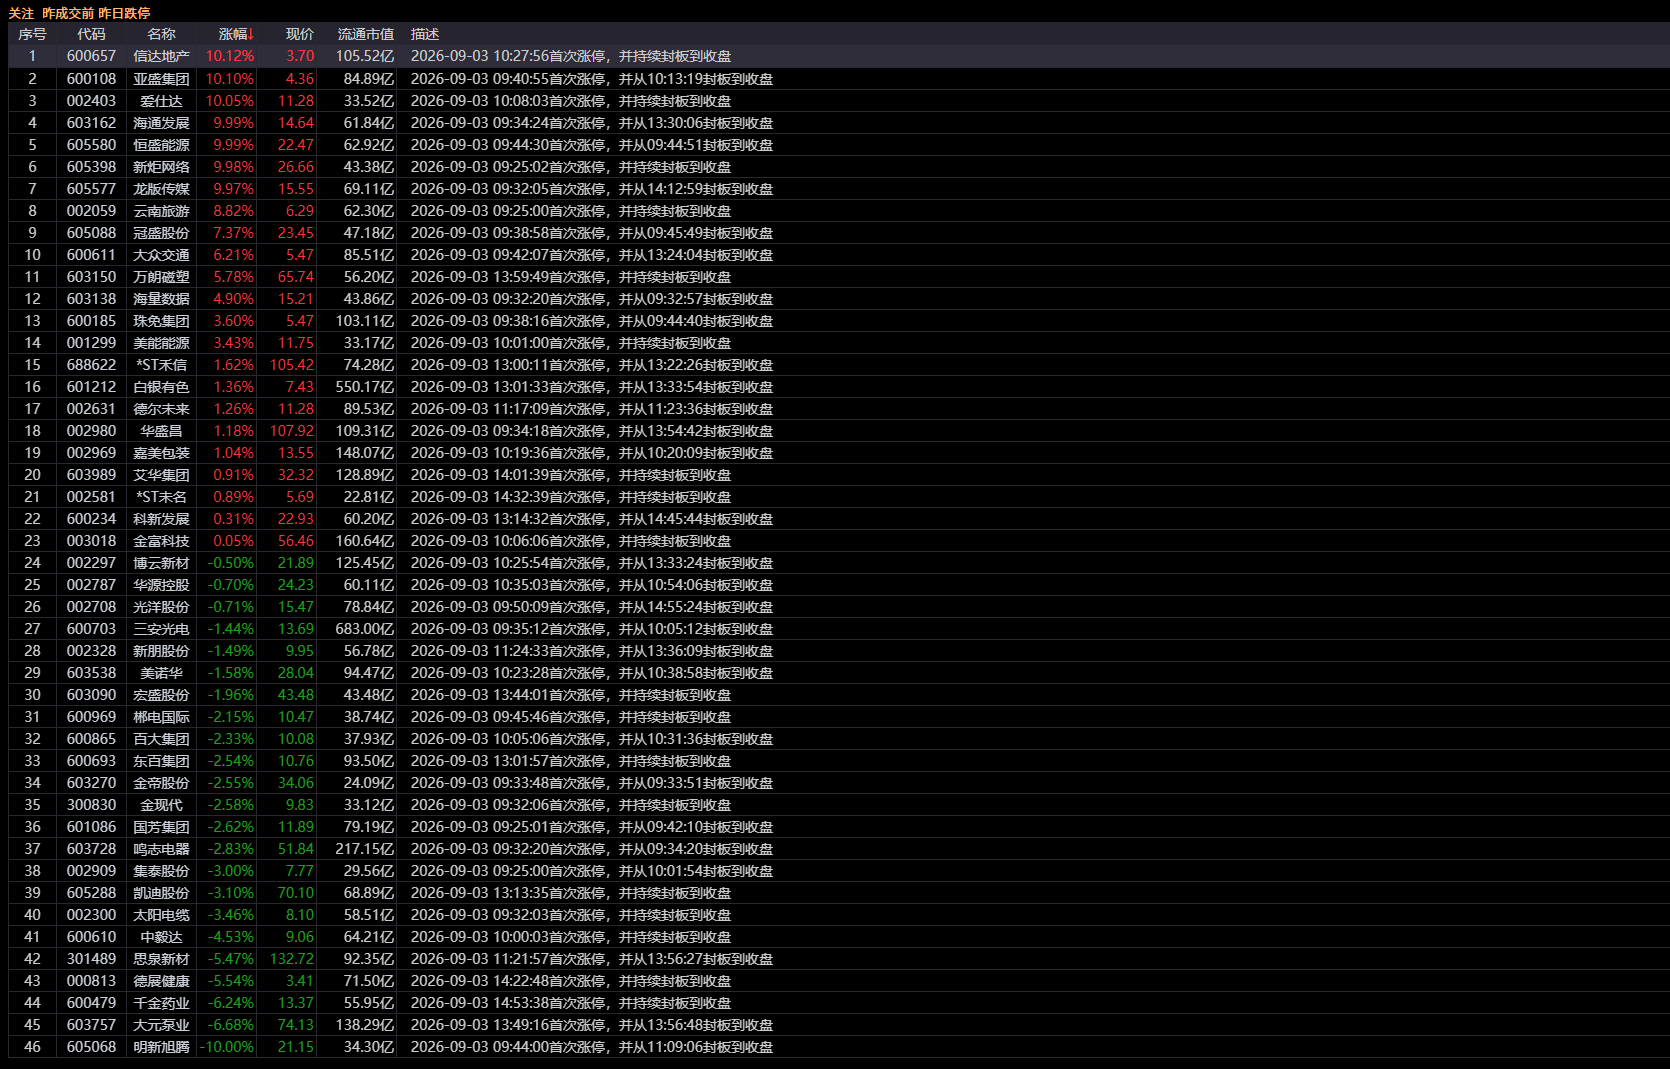Screen dimensions: 1670x1069
Task: Select the 凯迪股份 stock name
Action: click(161, 892)
